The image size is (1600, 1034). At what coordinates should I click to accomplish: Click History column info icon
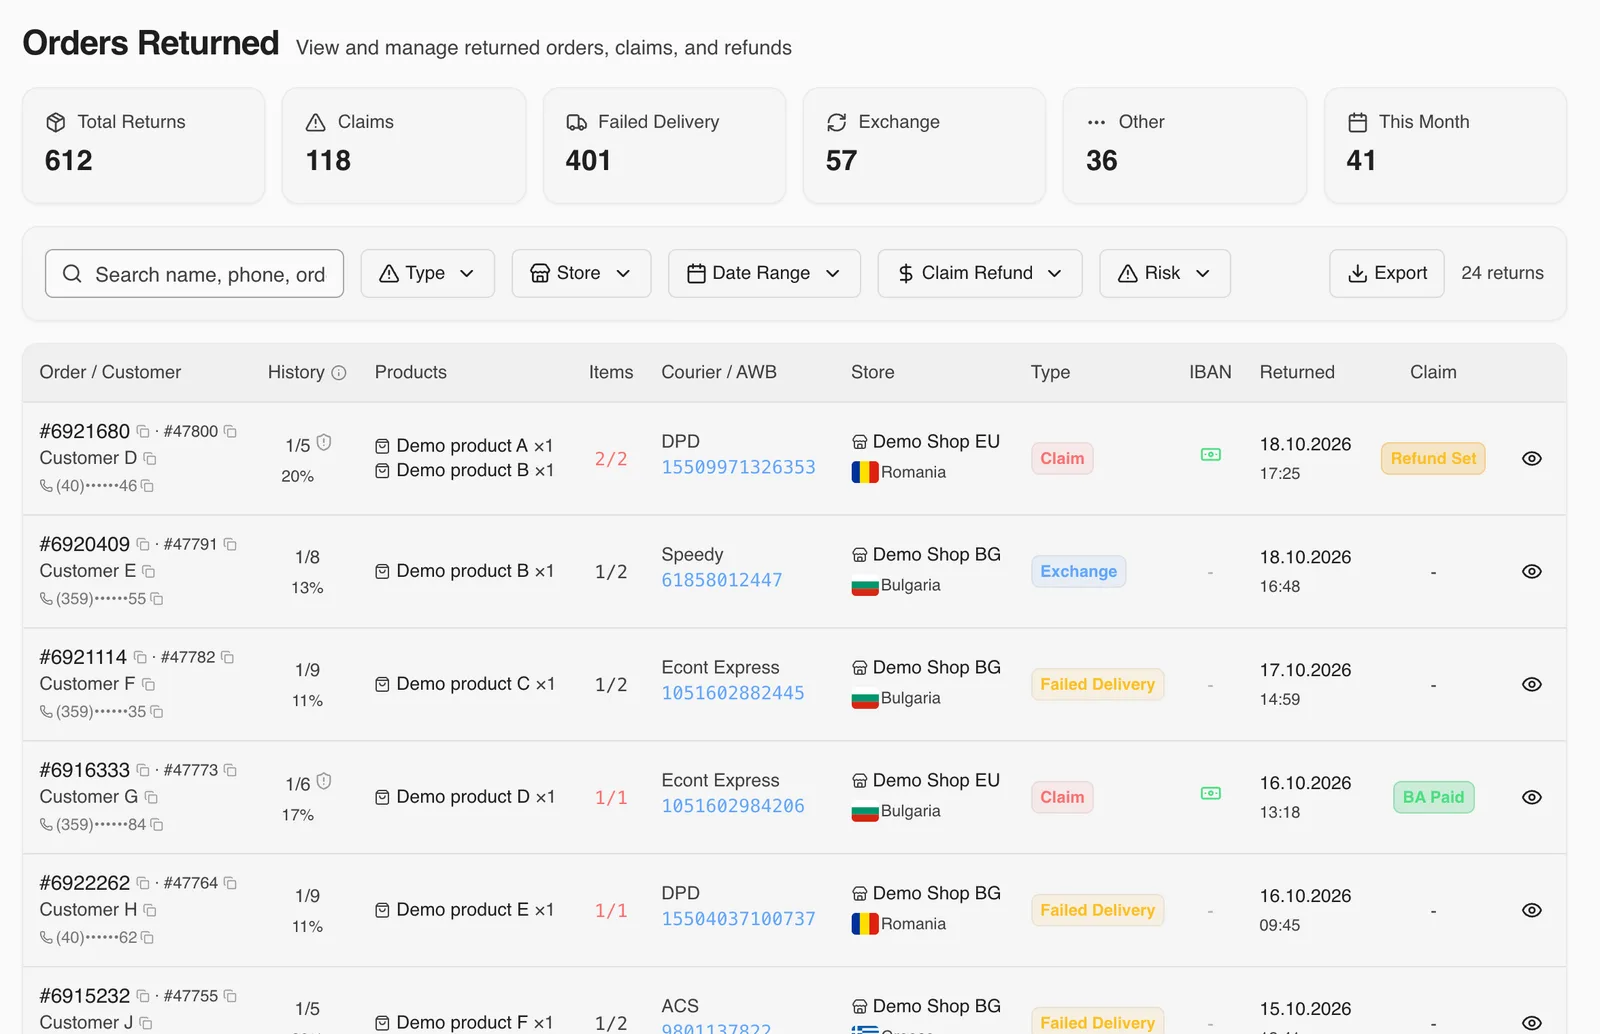pos(339,373)
